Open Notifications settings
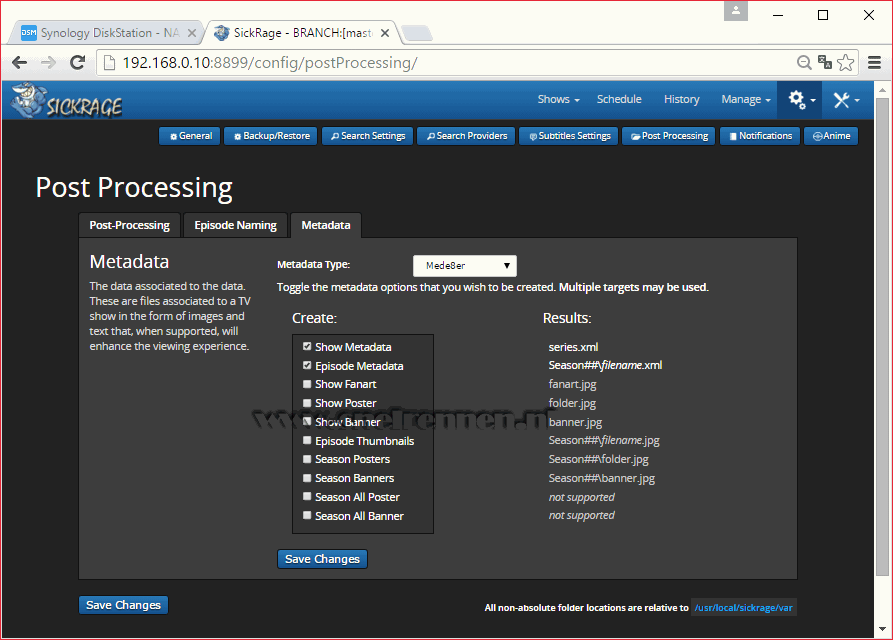The image size is (893, 640). (760, 136)
